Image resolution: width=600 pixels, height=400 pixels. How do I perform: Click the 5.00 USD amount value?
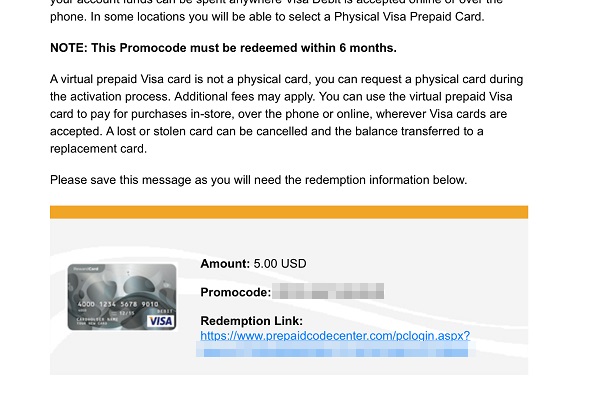[280, 264]
